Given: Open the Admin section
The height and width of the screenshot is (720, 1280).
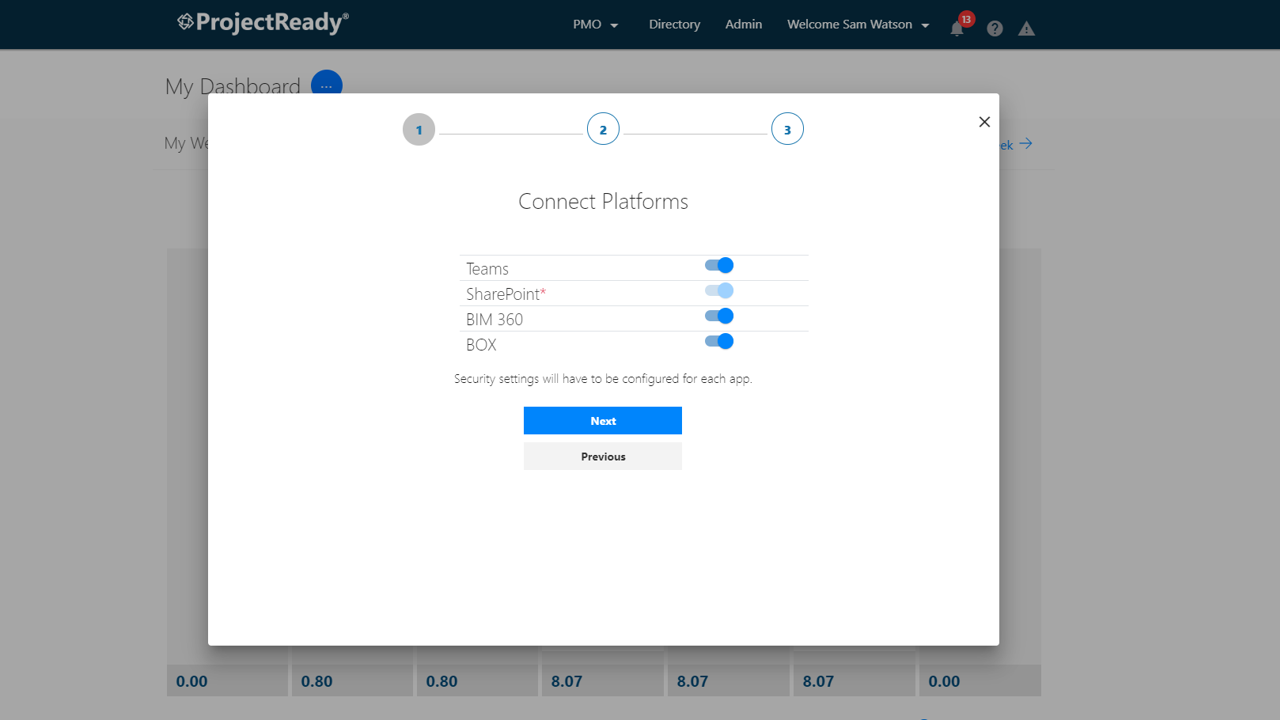Looking at the screenshot, I should (x=743, y=24).
